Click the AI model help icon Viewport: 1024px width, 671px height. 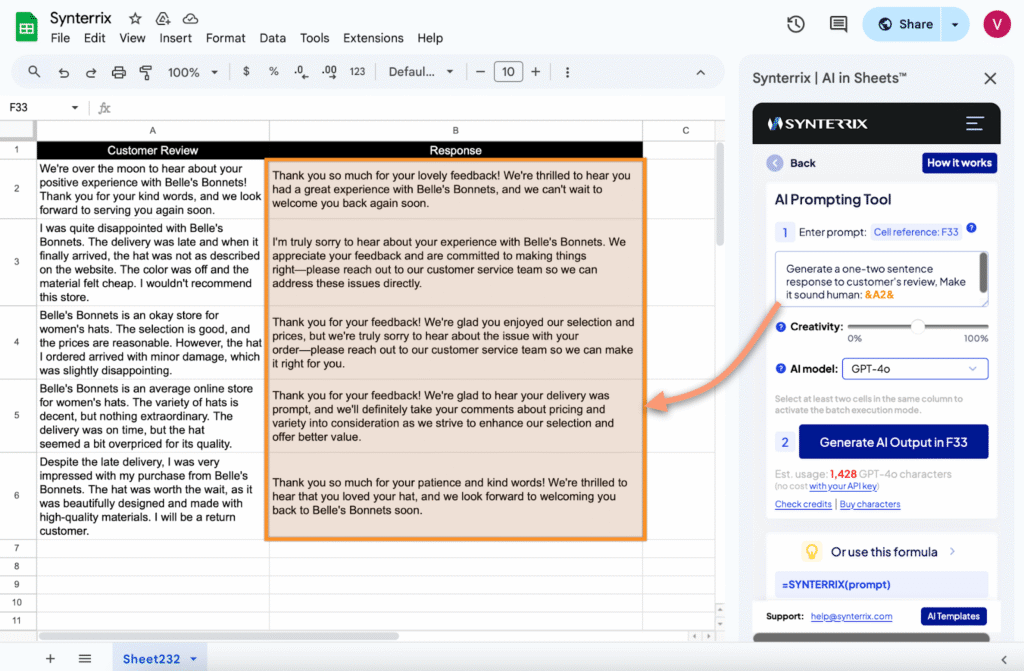pos(780,368)
